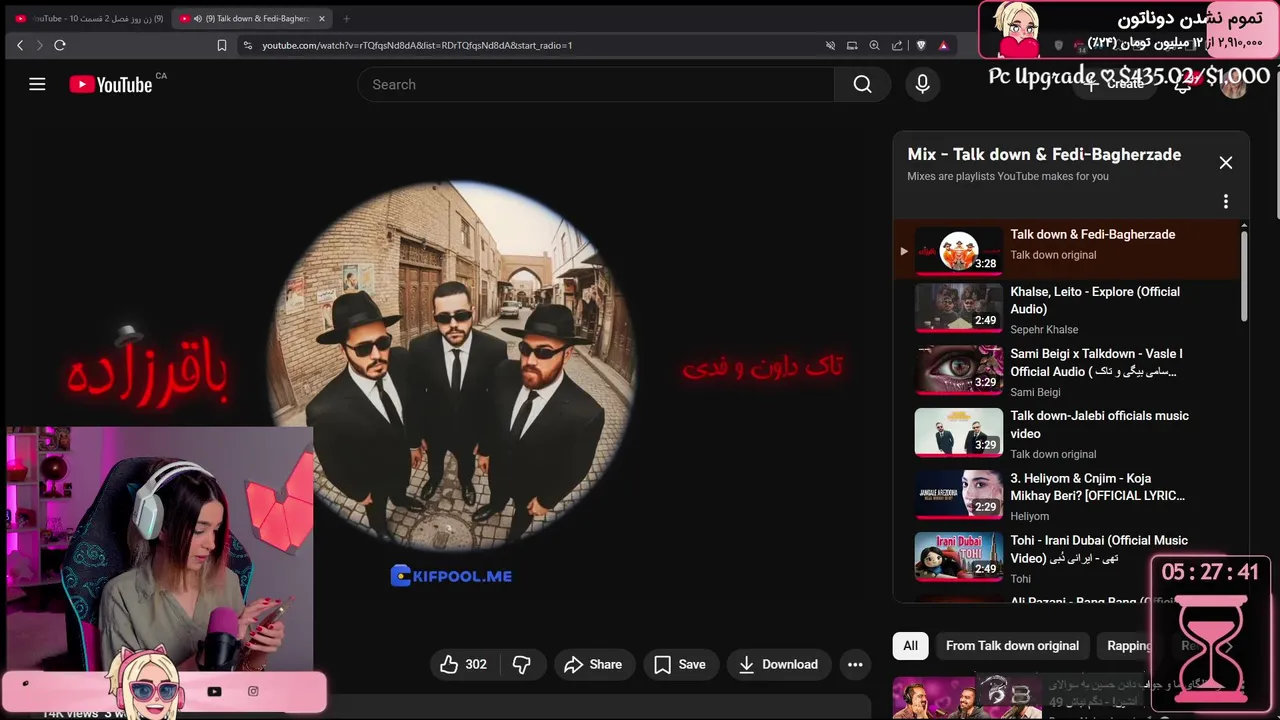Click the search magnifier button
Viewport: 1280px width, 720px height.
pos(862,85)
